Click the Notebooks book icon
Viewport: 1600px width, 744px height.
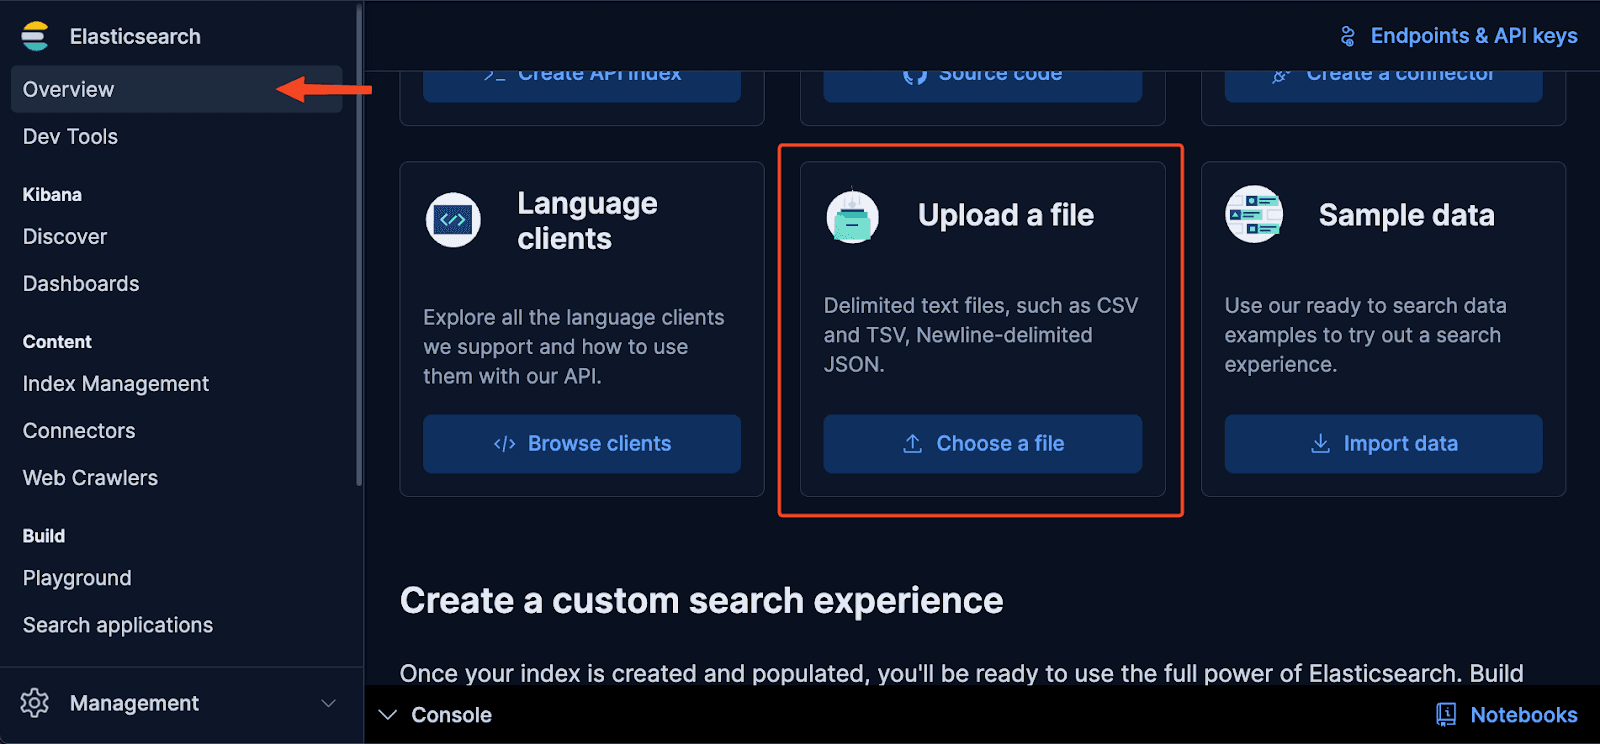pyautogui.click(x=1446, y=714)
